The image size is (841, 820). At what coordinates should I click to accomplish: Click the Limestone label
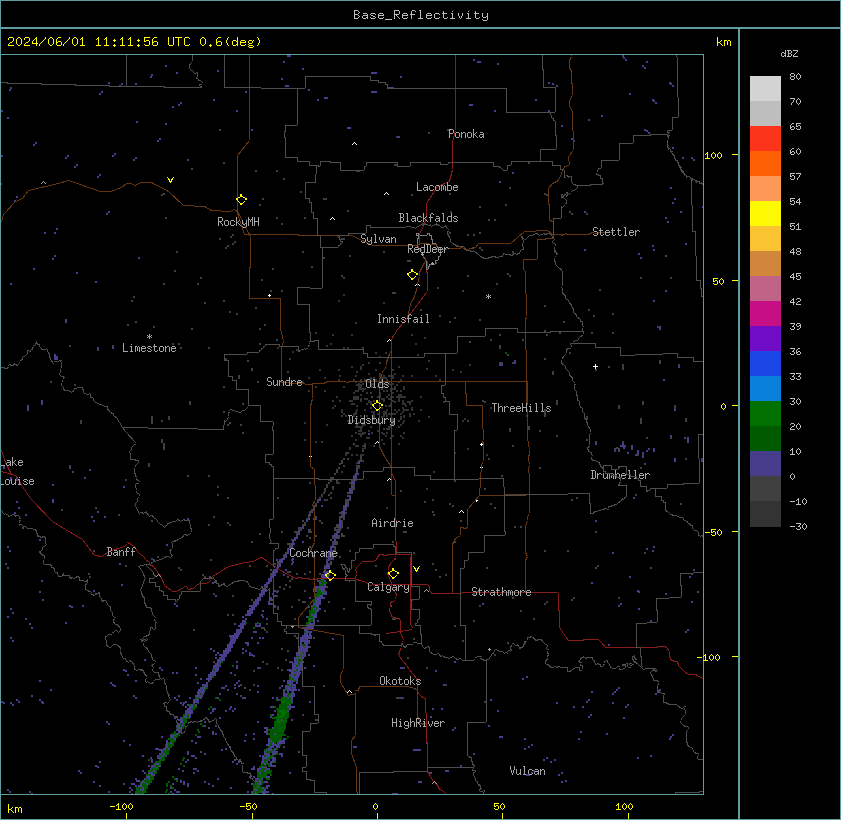(149, 348)
